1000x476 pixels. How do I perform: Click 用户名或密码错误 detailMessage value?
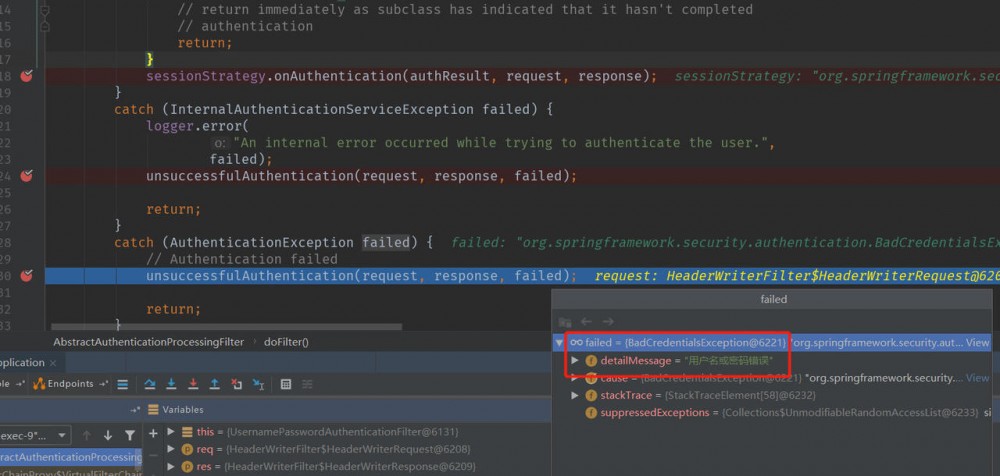[728, 361]
